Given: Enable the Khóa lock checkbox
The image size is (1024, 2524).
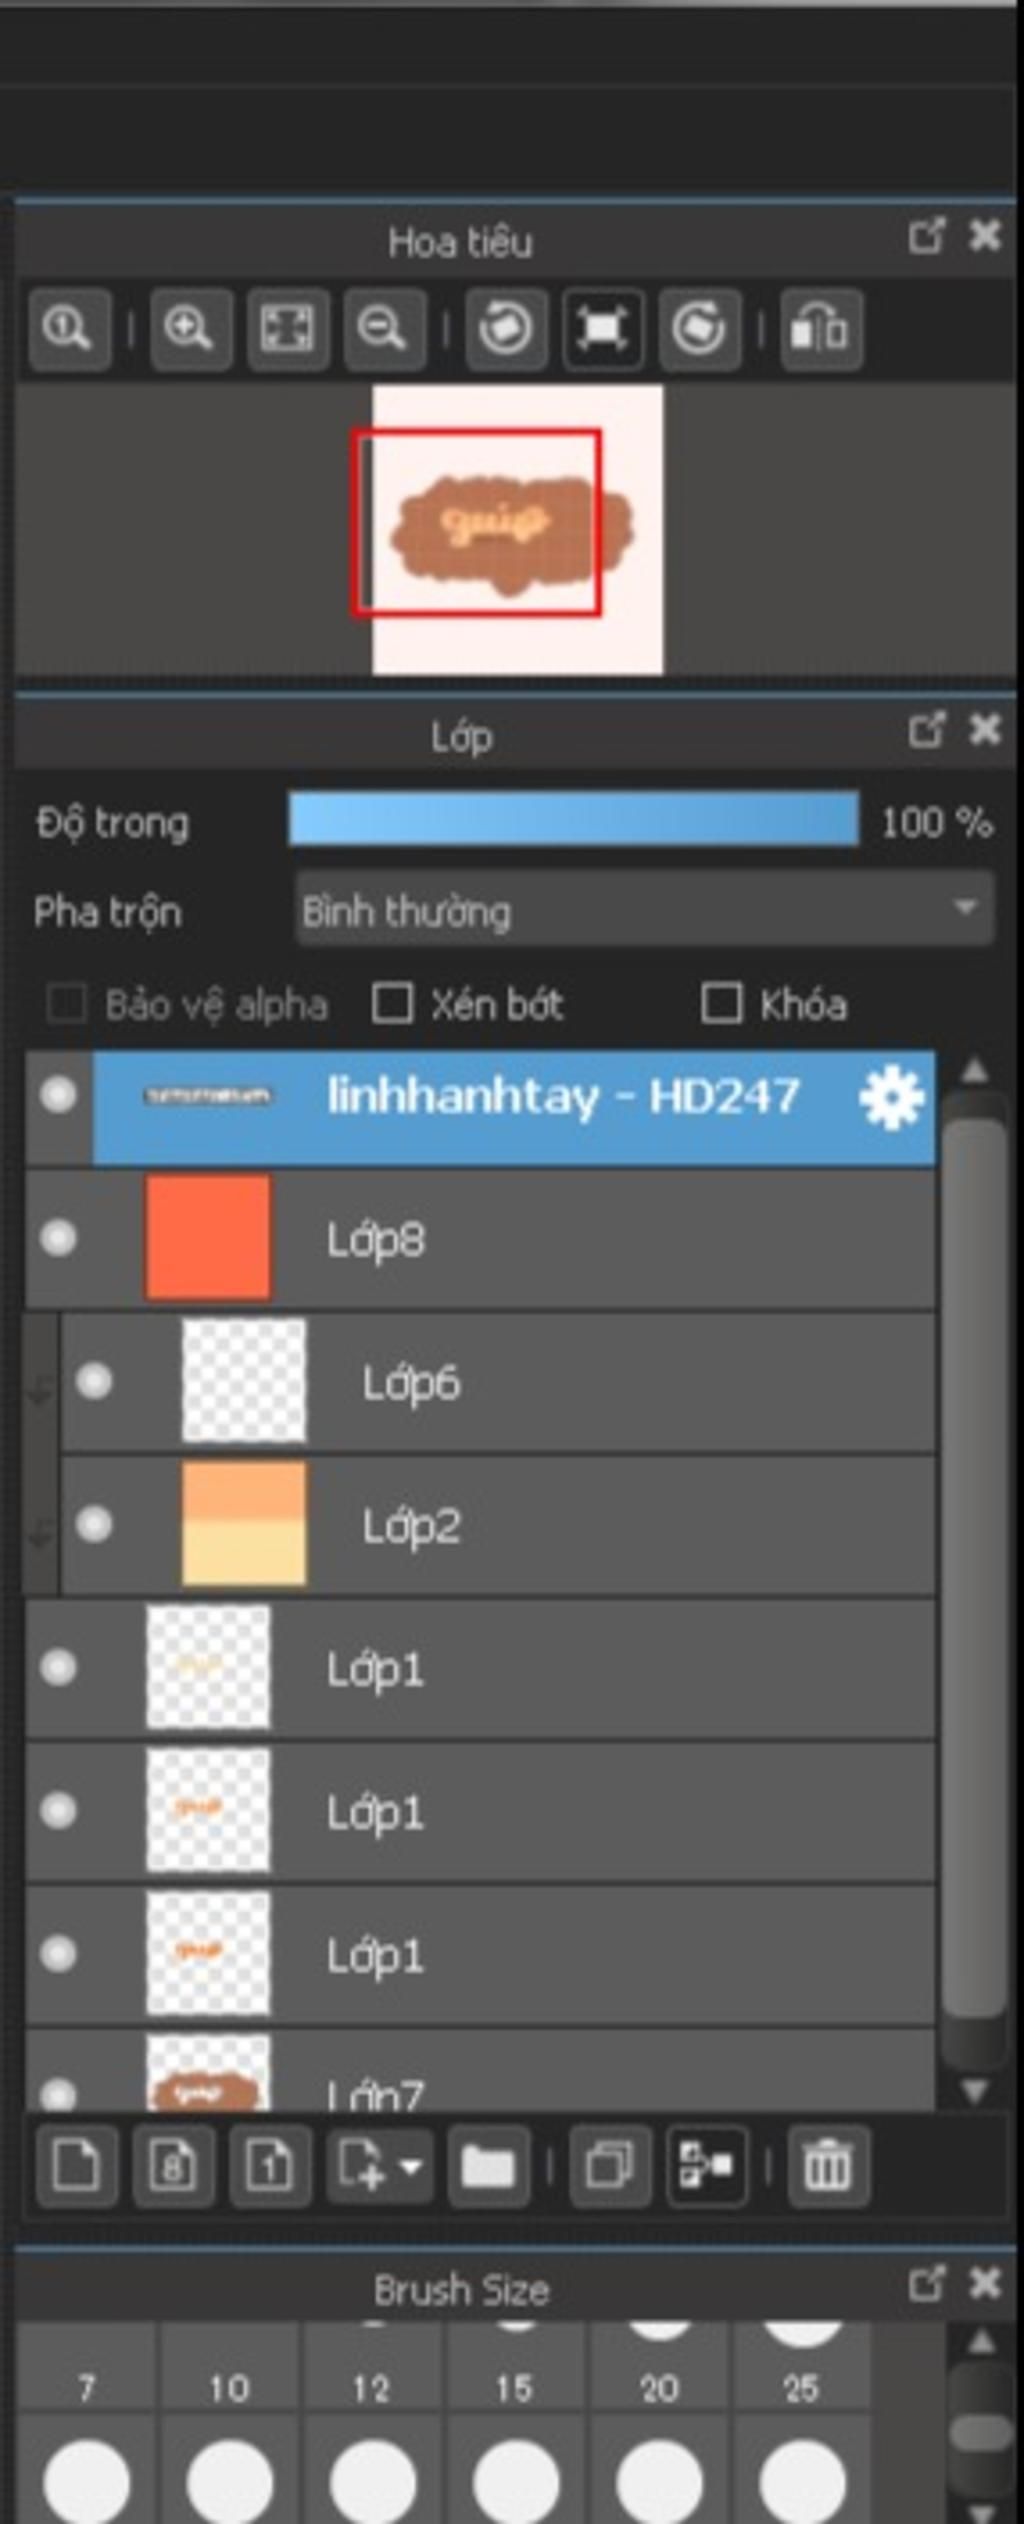Looking at the screenshot, I should click(x=722, y=1003).
